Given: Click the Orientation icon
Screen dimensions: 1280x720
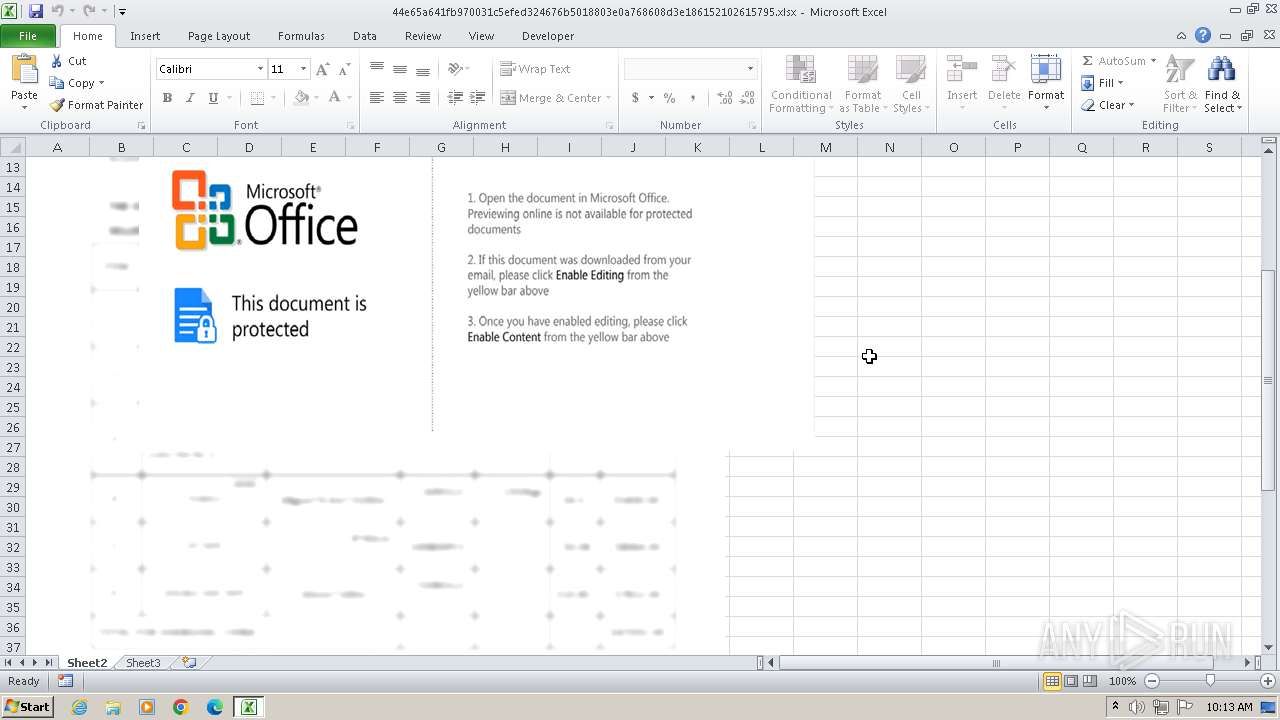Looking at the screenshot, I should [455, 69].
